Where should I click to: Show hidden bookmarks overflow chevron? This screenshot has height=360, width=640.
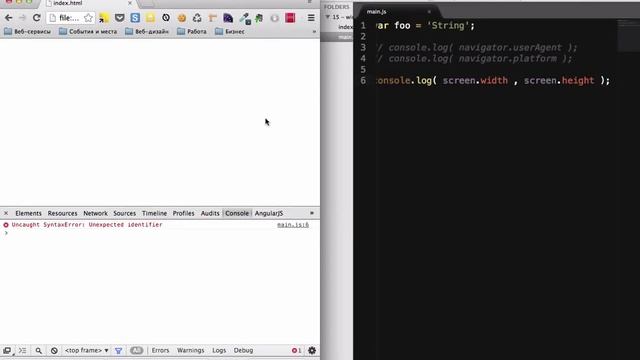(314, 31)
